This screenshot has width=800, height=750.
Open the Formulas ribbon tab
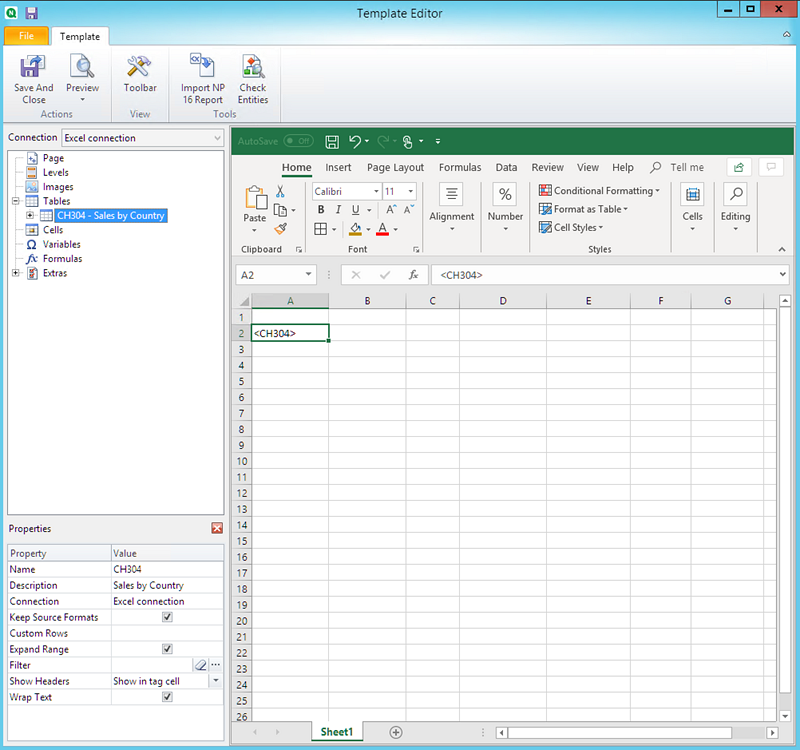coord(459,167)
